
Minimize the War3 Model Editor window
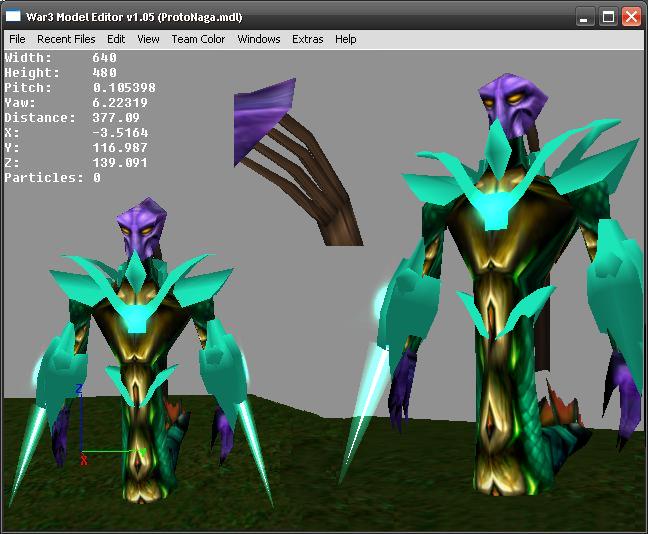tap(584, 17)
